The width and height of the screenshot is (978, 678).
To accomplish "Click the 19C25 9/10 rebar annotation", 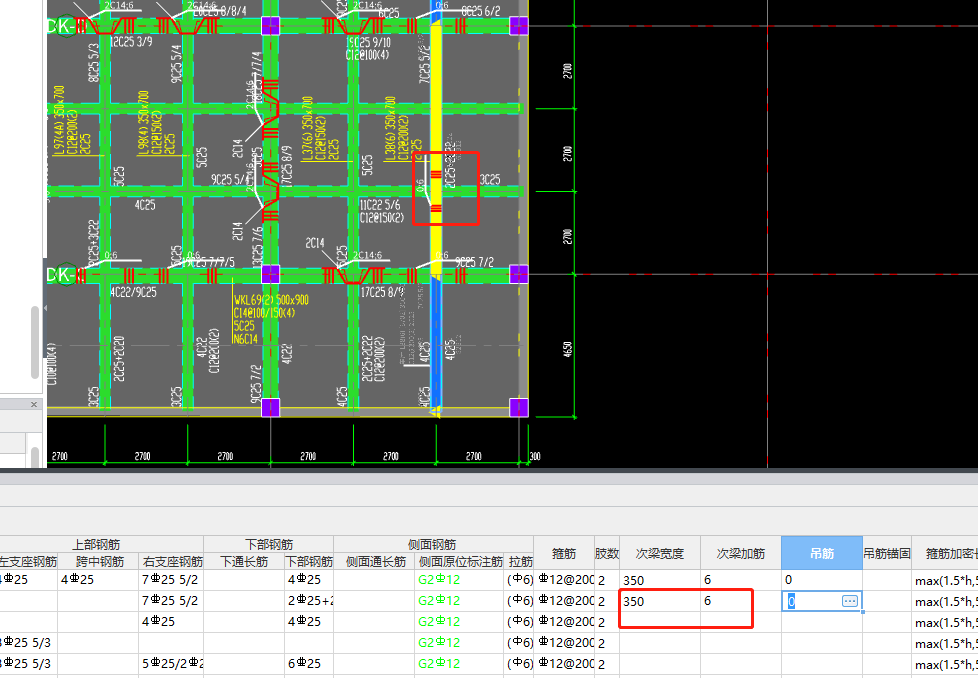I will click(x=369, y=42).
